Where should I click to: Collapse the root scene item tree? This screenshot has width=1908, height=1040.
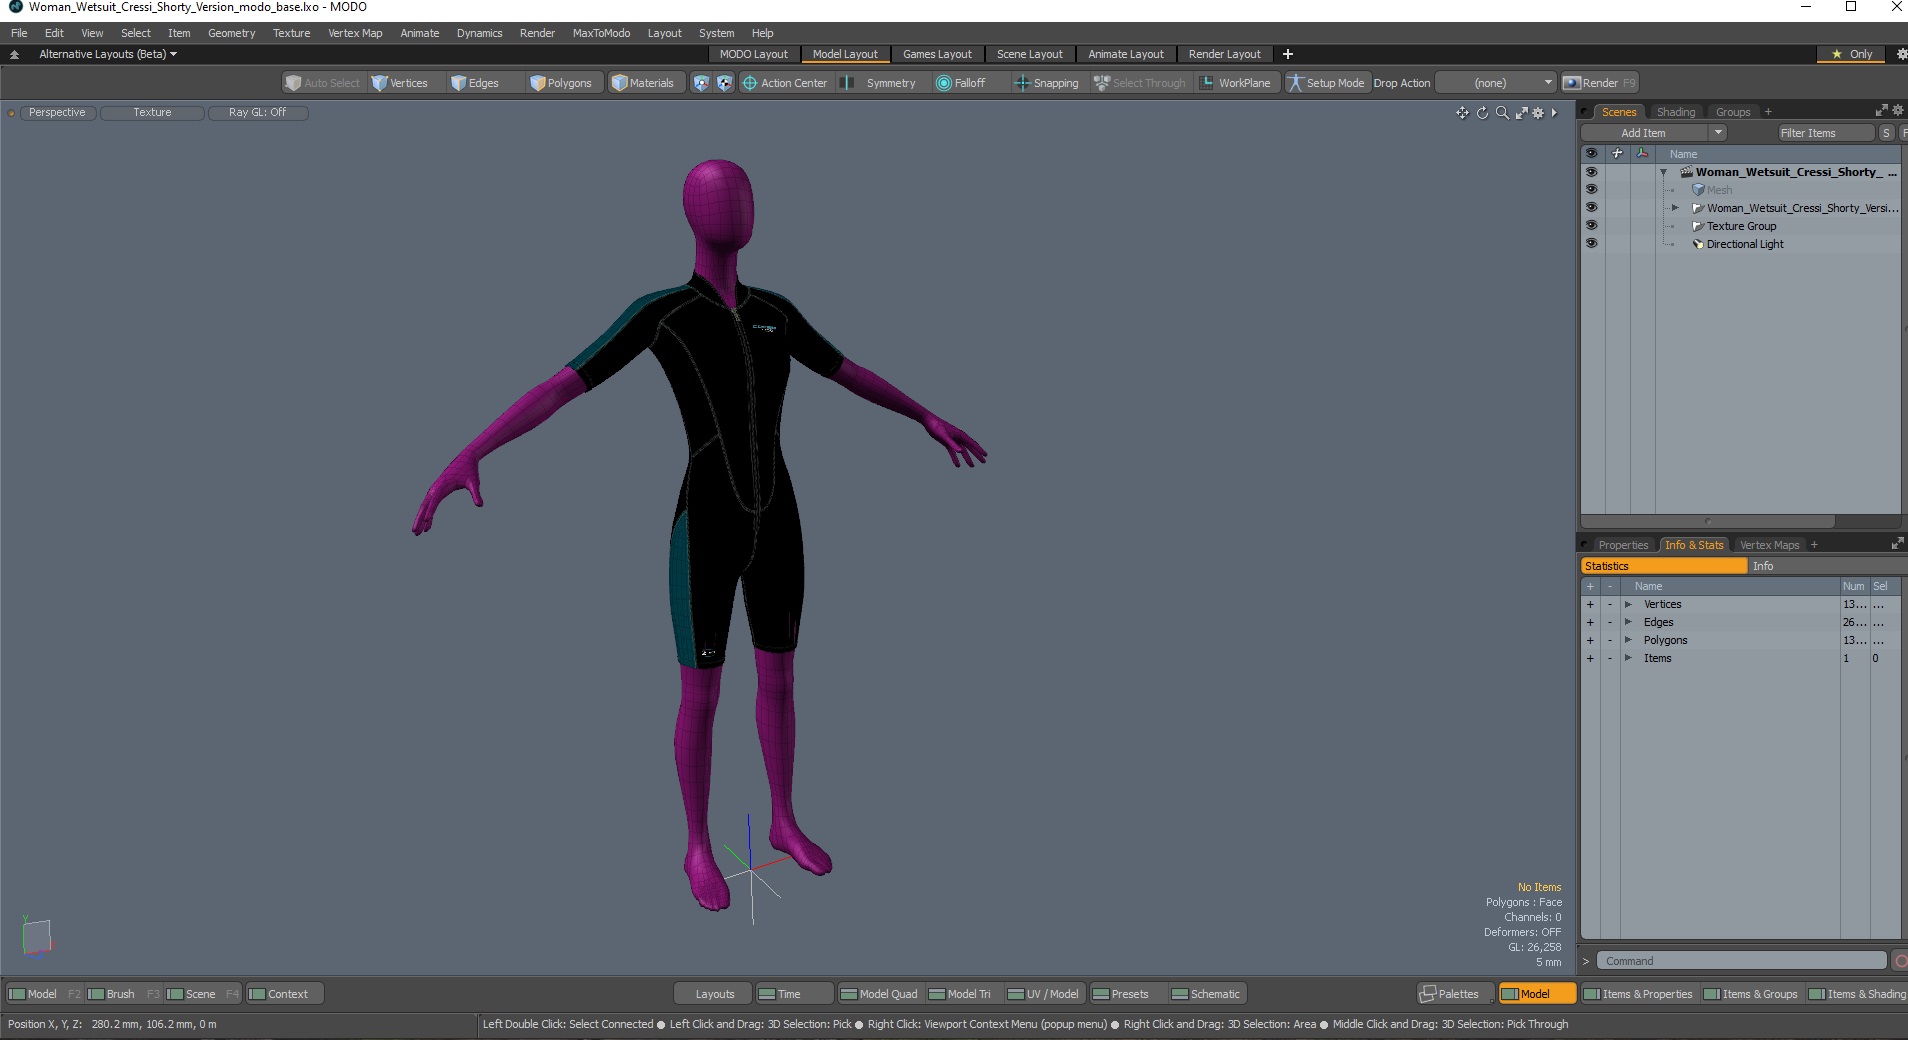[1664, 172]
